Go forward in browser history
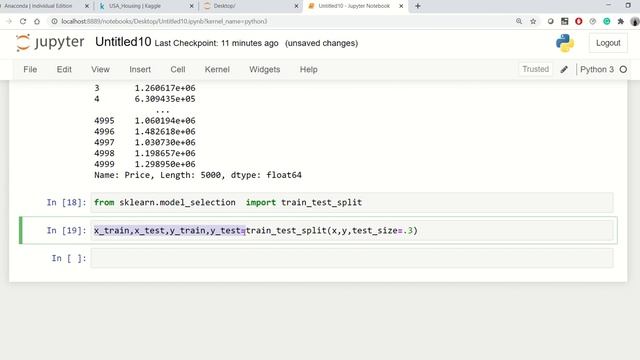The width and height of the screenshot is (640, 360). click(9, 21)
